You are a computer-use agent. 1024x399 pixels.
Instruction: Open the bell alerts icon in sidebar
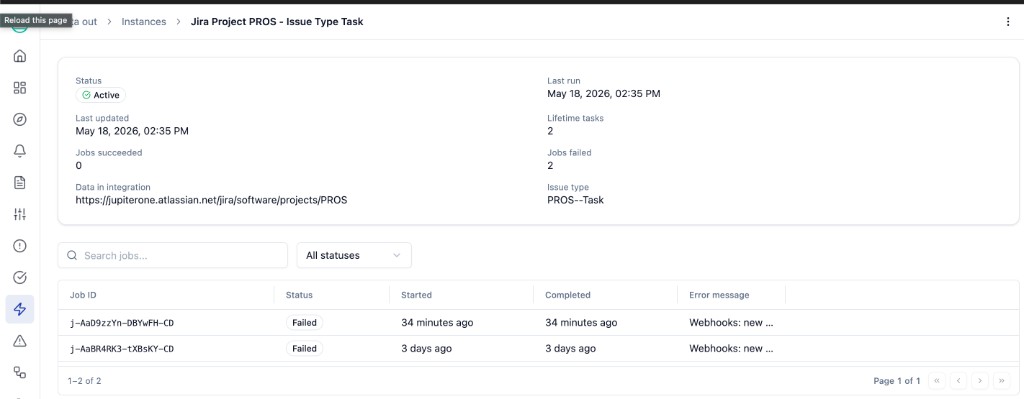click(x=20, y=151)
